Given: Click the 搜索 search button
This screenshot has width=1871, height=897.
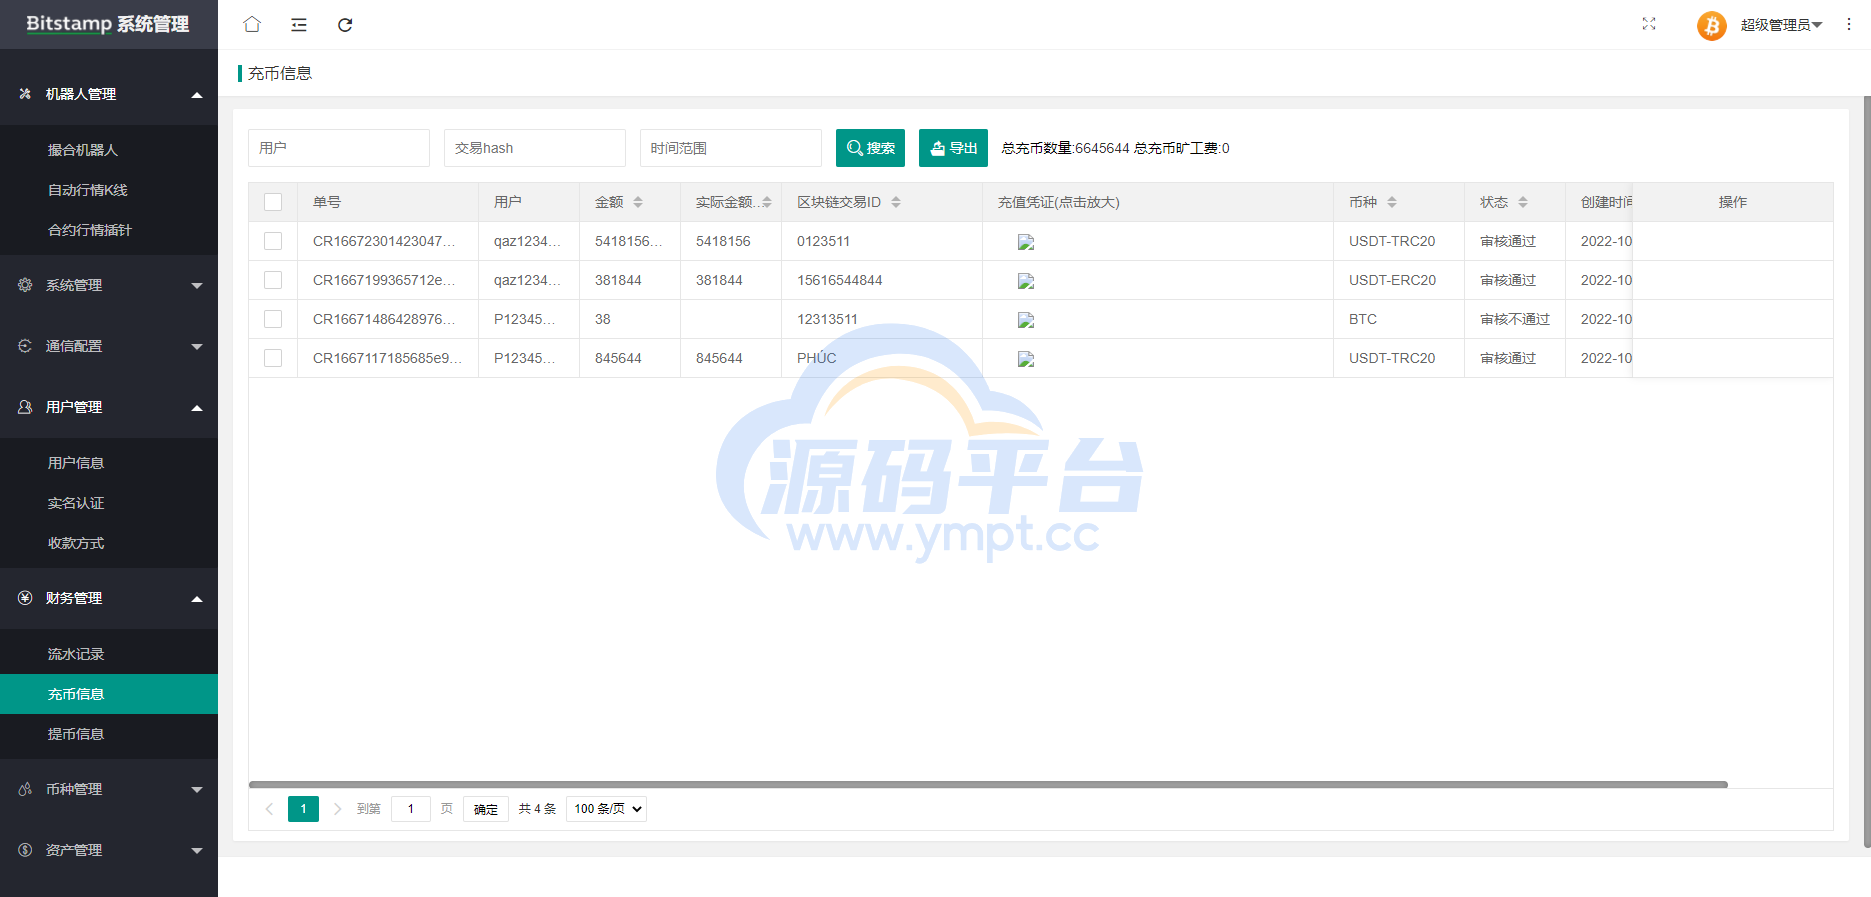Looking at the screenshot, I should tap(870, 148).
